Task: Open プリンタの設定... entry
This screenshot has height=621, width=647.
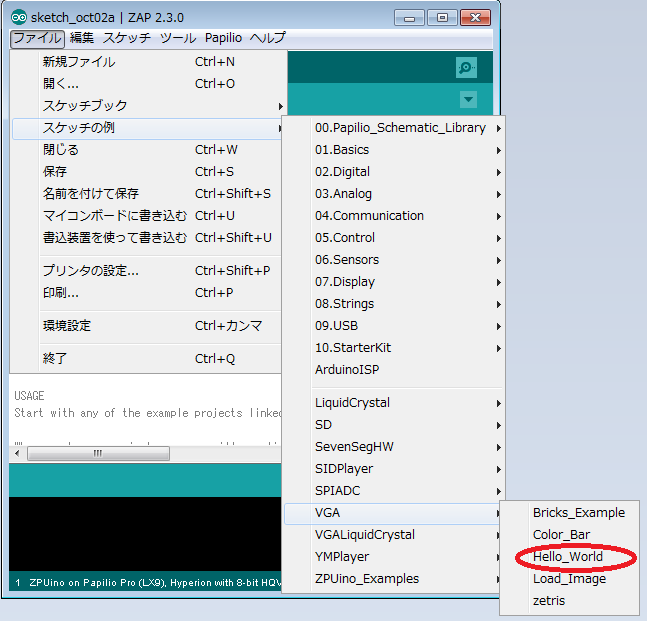Action: pos(148,271)
